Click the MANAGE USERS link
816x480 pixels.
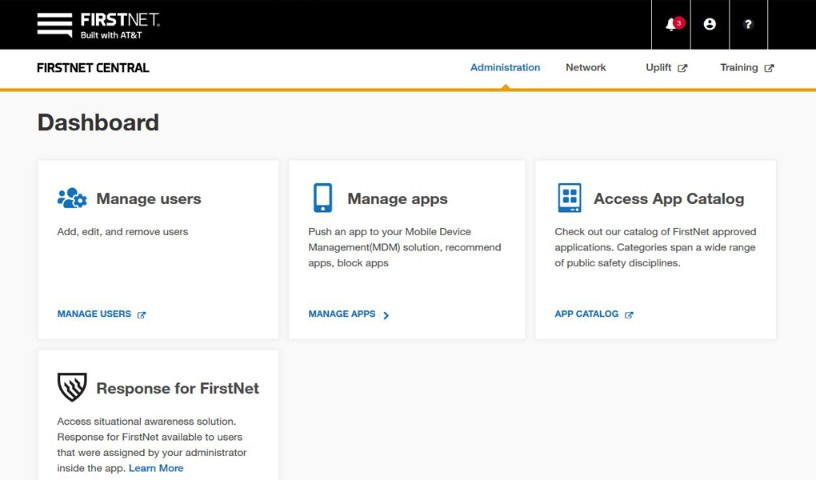[x=94, y=314]
